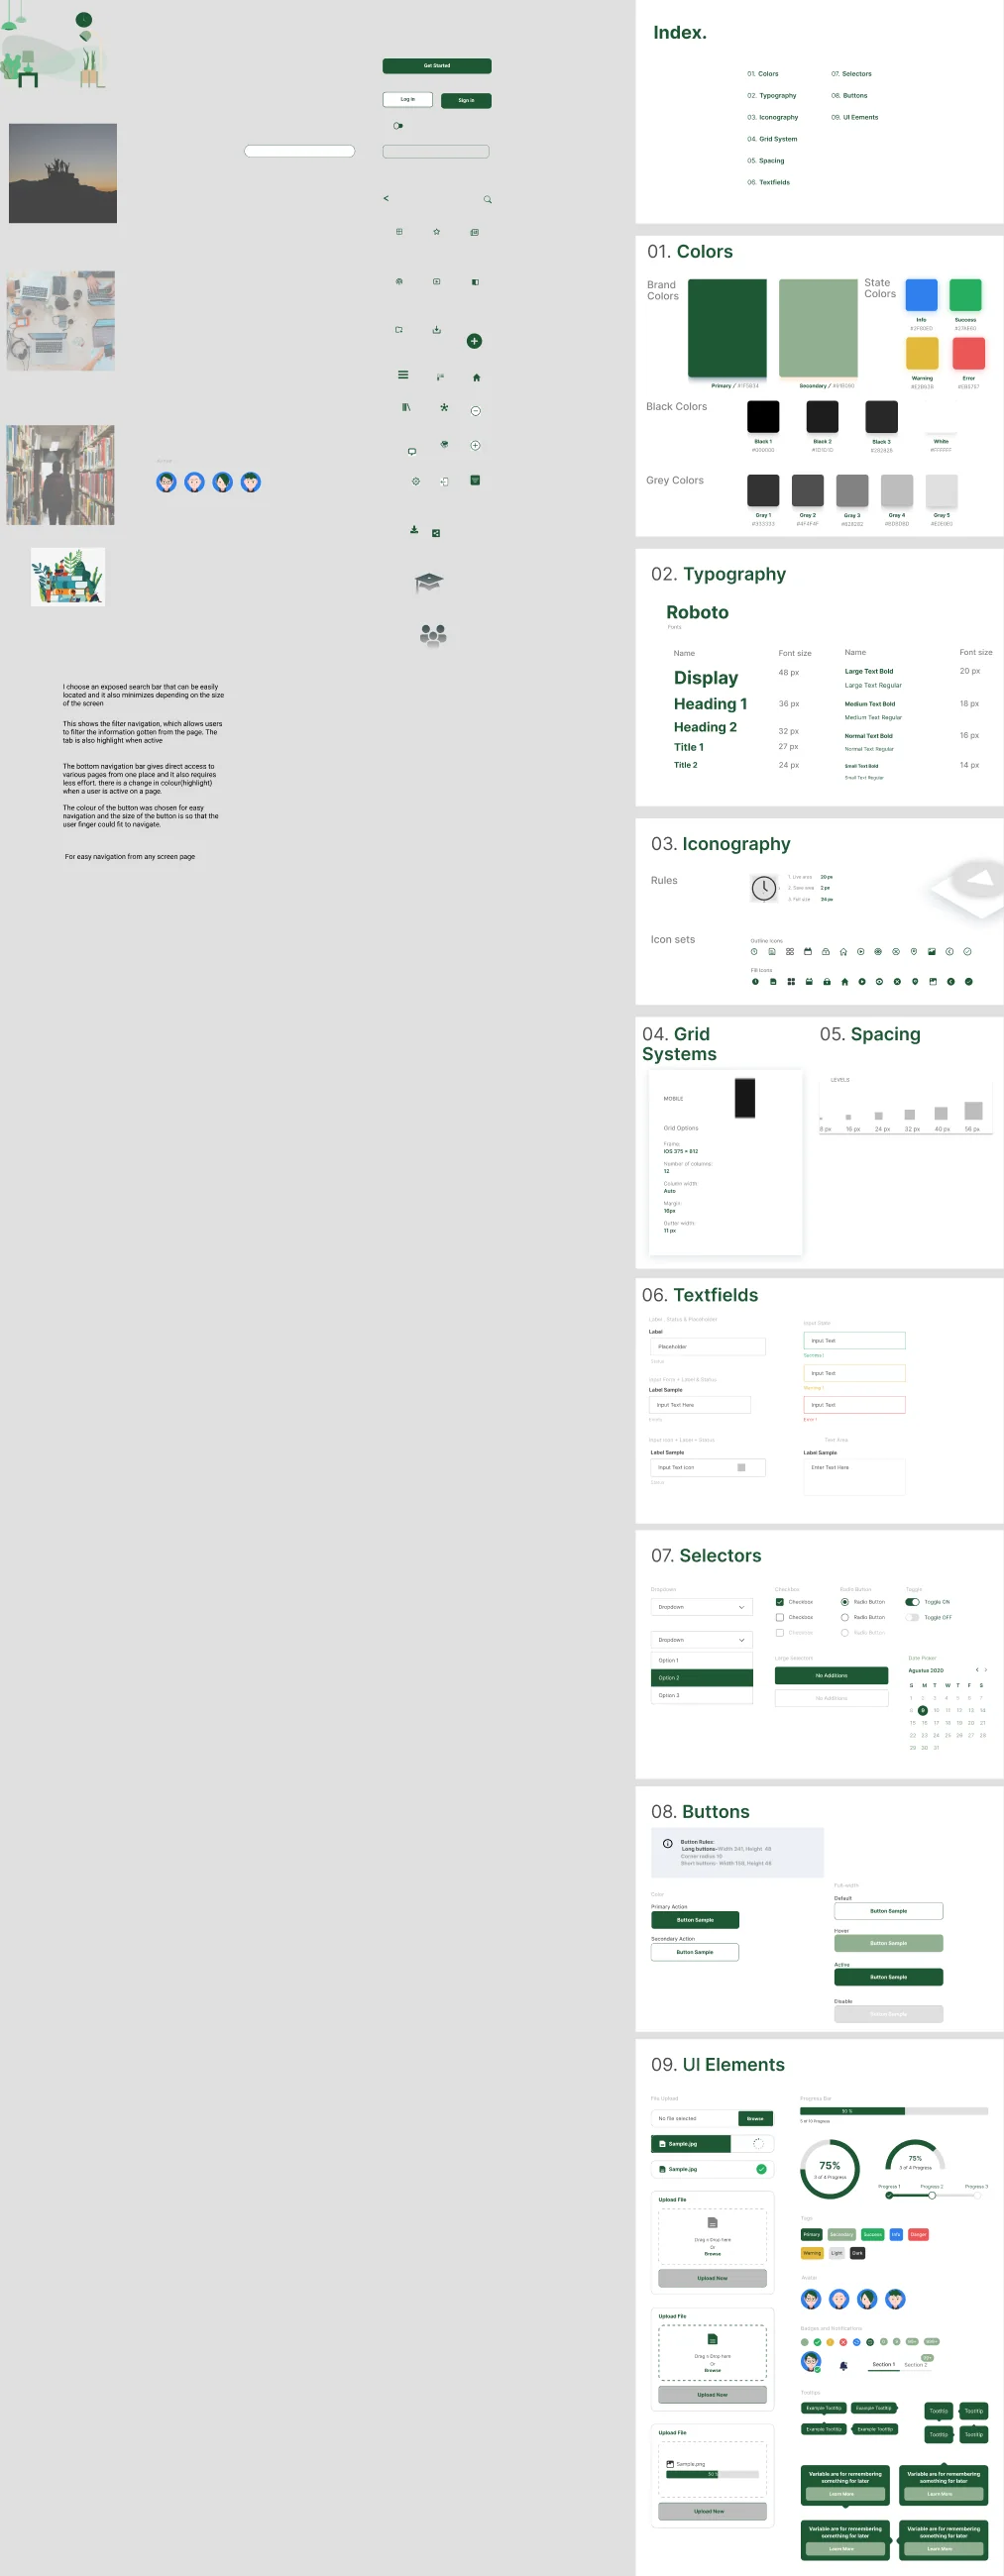Click the grey group of people icon
This screenshot has height=2576, width=1004.
click(433, 635)
